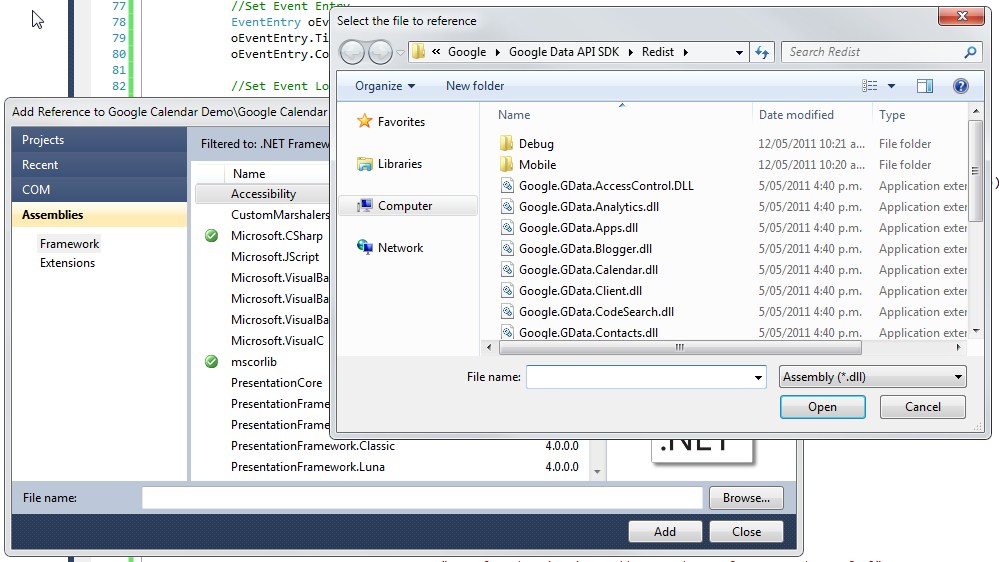Open the Organize dropdown menu
This screenshot has height=562, width=999.
click(x=385, y=86)
